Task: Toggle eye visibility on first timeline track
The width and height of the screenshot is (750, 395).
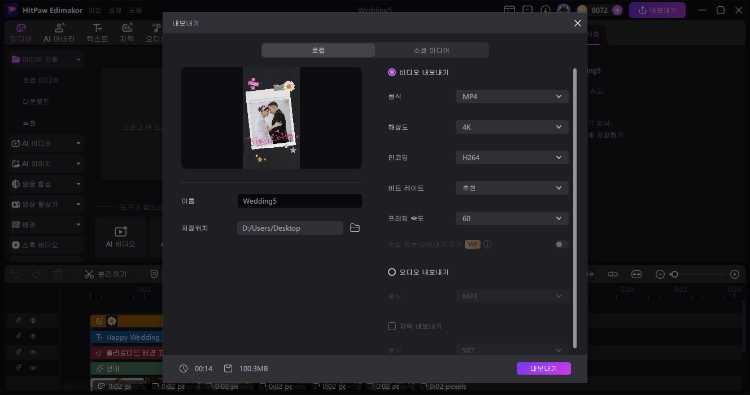Action: point(33,320)
